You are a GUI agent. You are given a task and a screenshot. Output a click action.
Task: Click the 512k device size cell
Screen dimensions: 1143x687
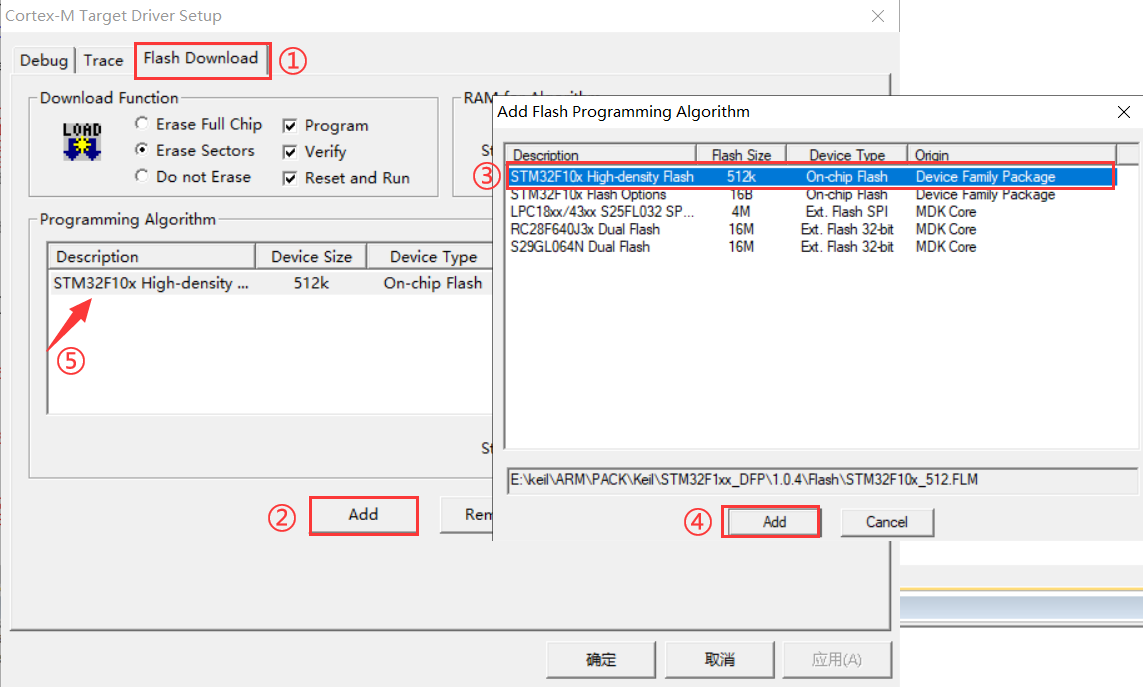311,283
